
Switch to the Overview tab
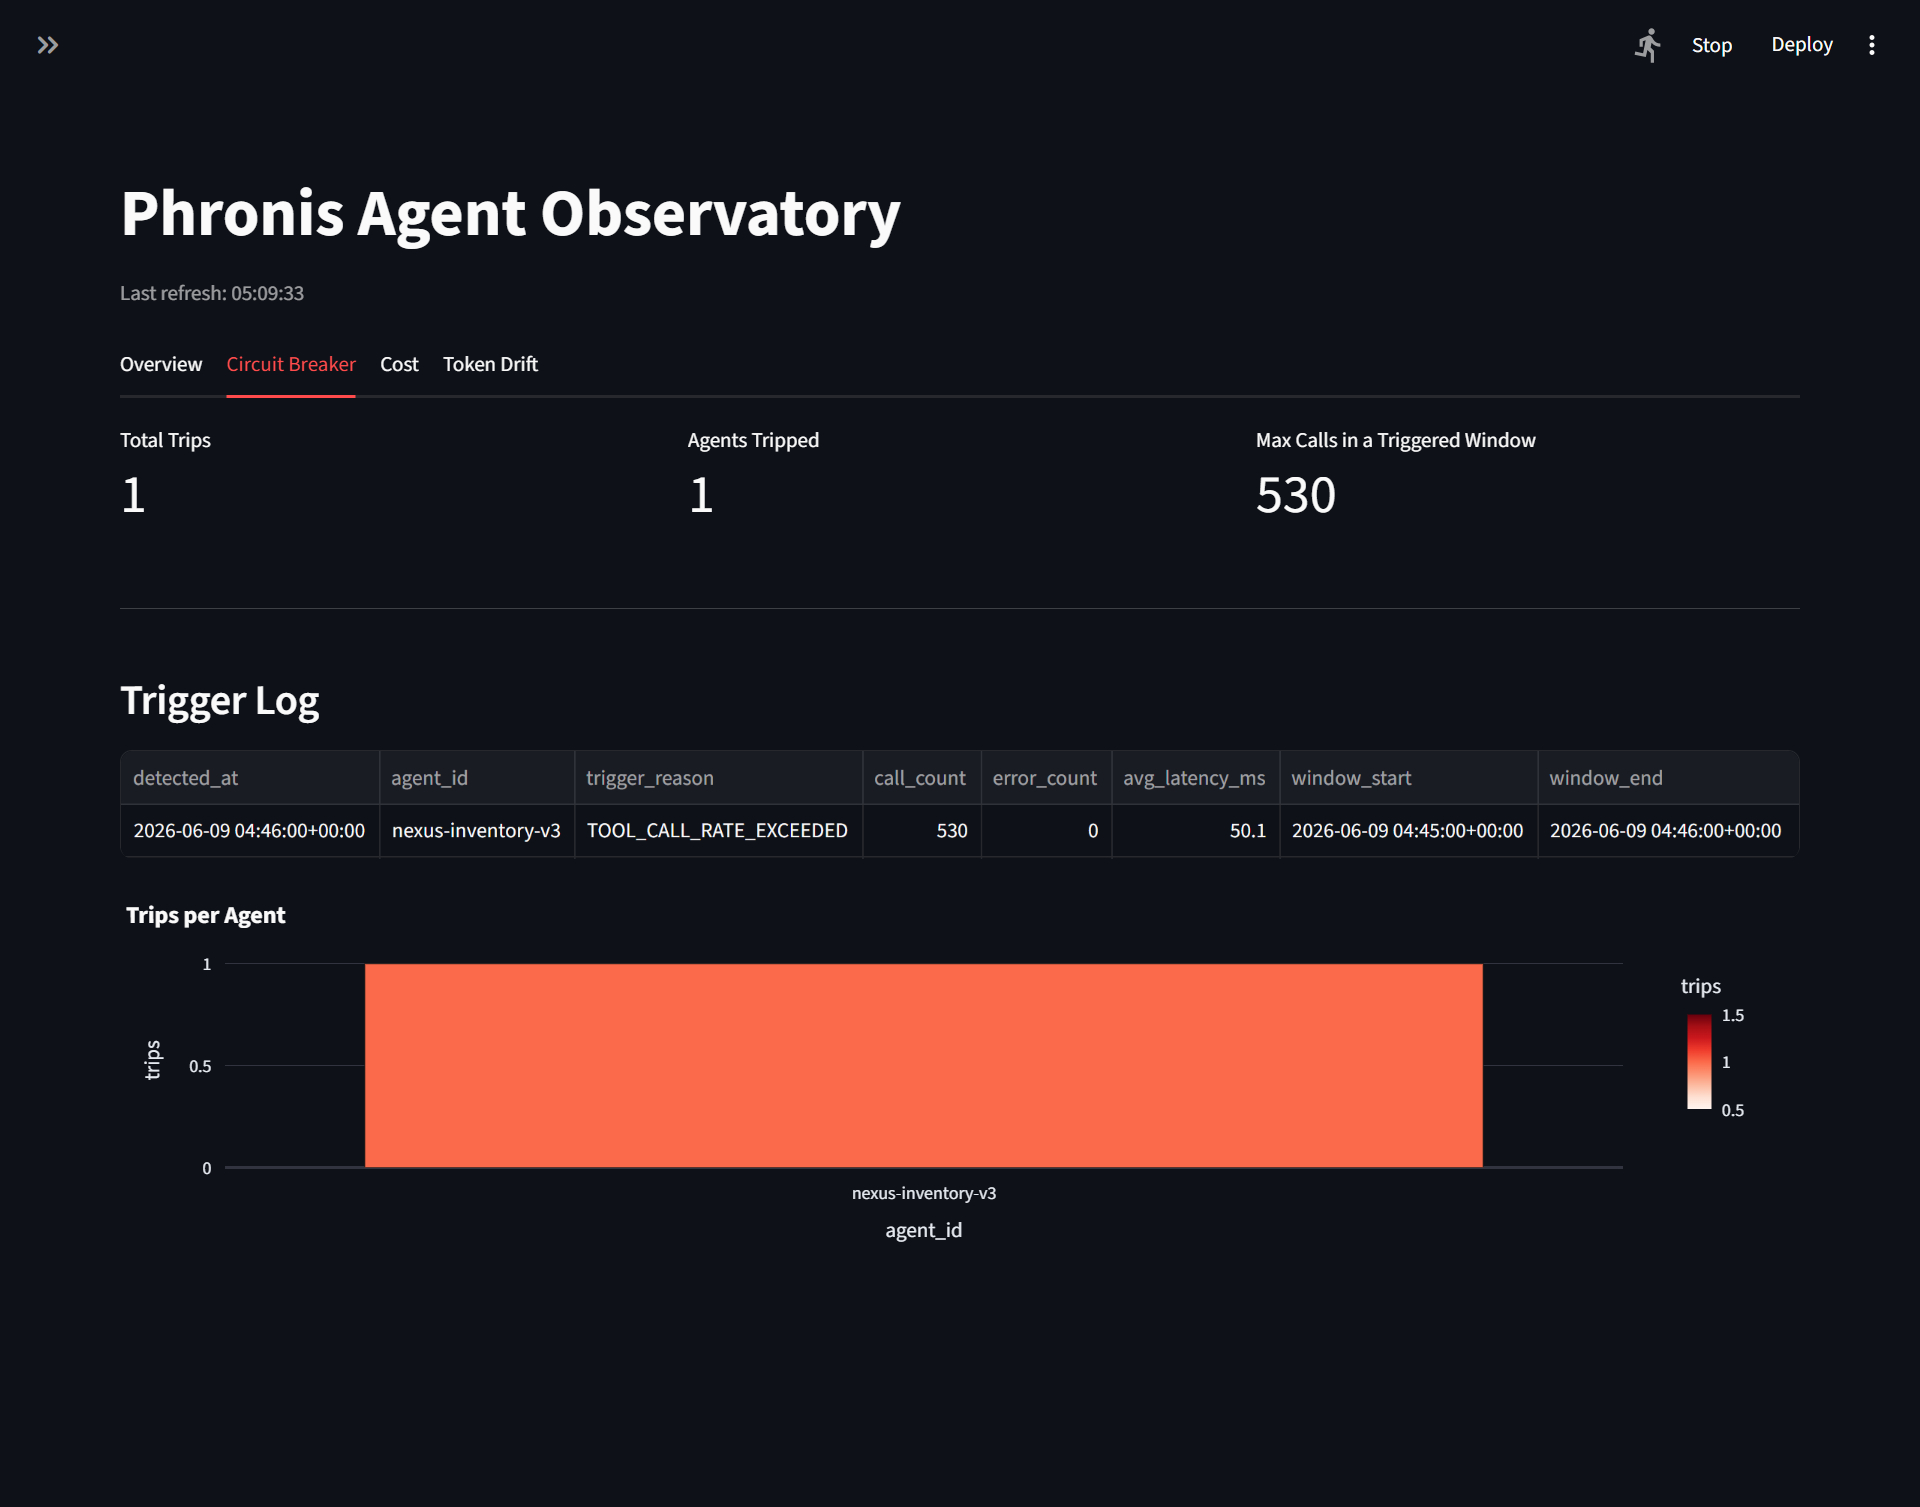[161, 364]
